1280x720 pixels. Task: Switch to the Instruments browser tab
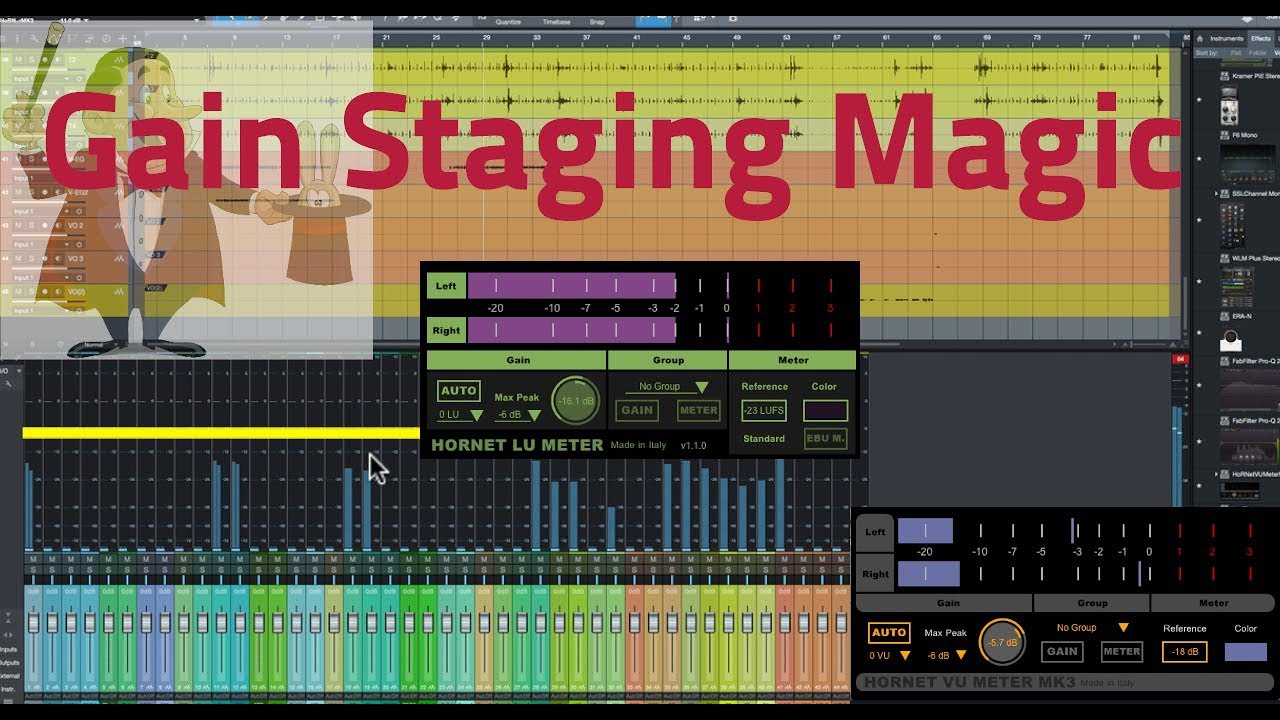tap(1227, 38)
